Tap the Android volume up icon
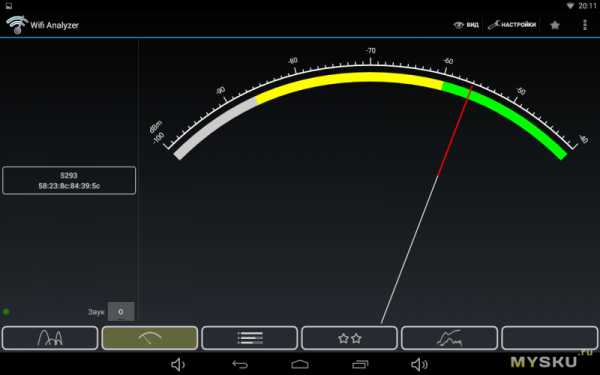600x375 pixels. (x=419, y=364)
